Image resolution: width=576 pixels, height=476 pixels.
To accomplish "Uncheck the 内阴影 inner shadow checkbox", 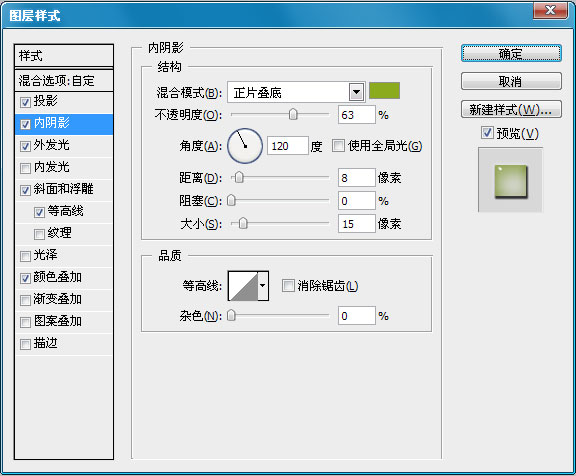I will (25, 124).
